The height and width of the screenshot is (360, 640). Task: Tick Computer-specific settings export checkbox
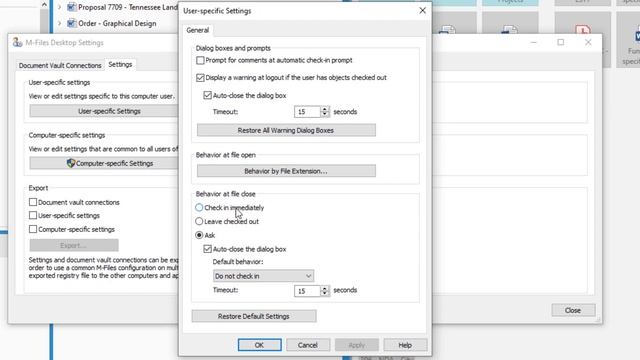coord(33,229)
